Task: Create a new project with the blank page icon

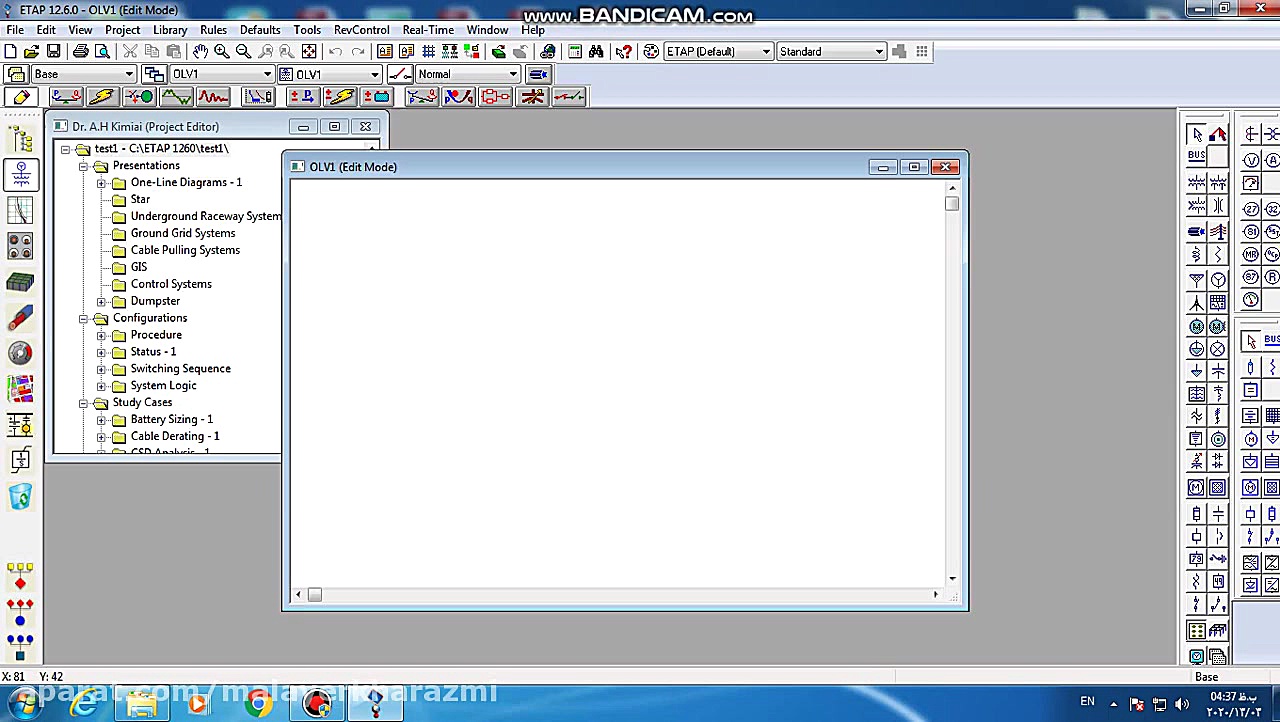Action: [x=10, y=52]
